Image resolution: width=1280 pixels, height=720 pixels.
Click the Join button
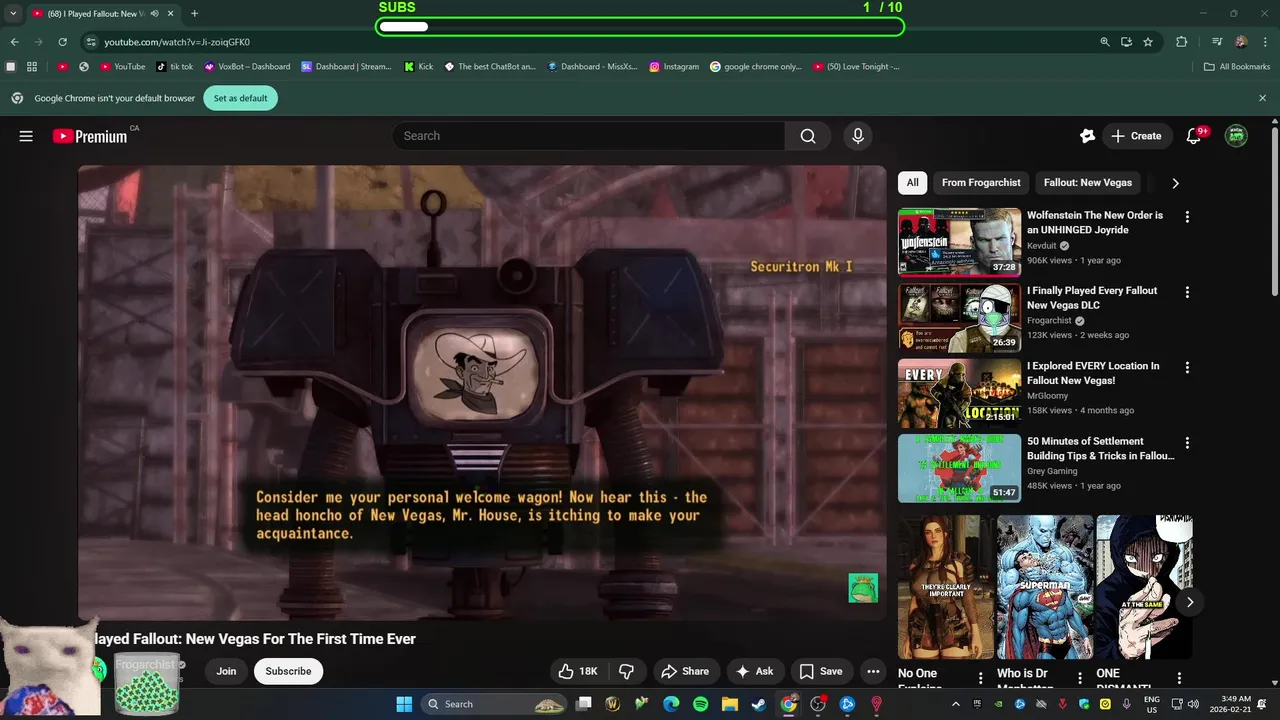pos(226,671)
